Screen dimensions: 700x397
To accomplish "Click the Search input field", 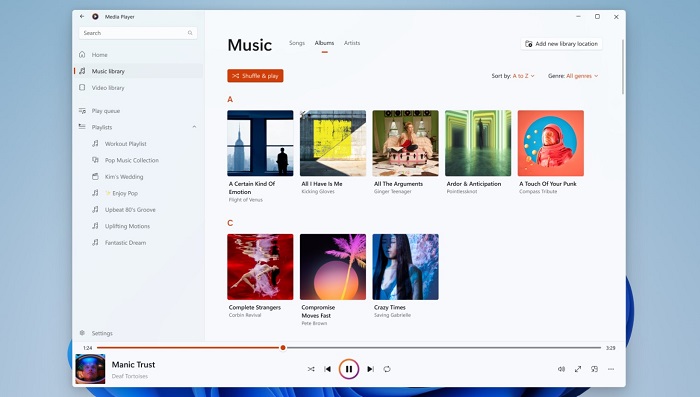I will 138,33.
